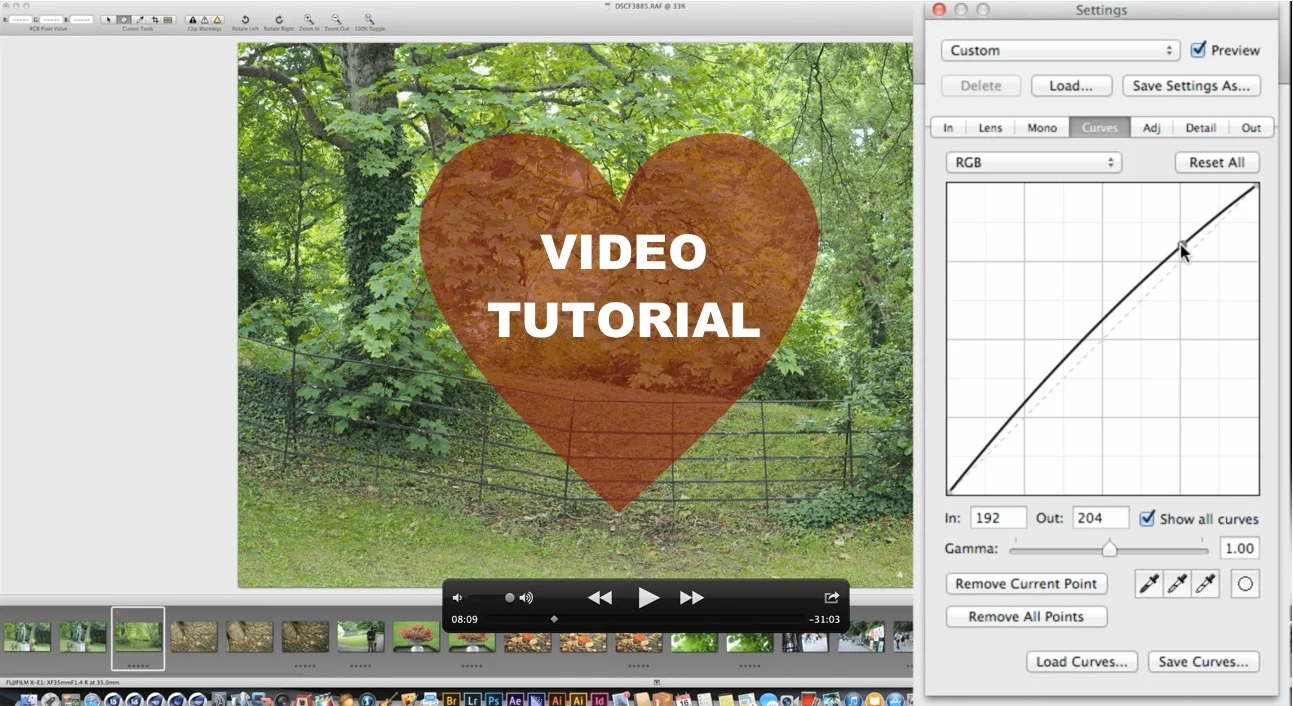Screen dimensions: 1293x706
Task: Switch to the Curves tab
Action: (1099, 127)
